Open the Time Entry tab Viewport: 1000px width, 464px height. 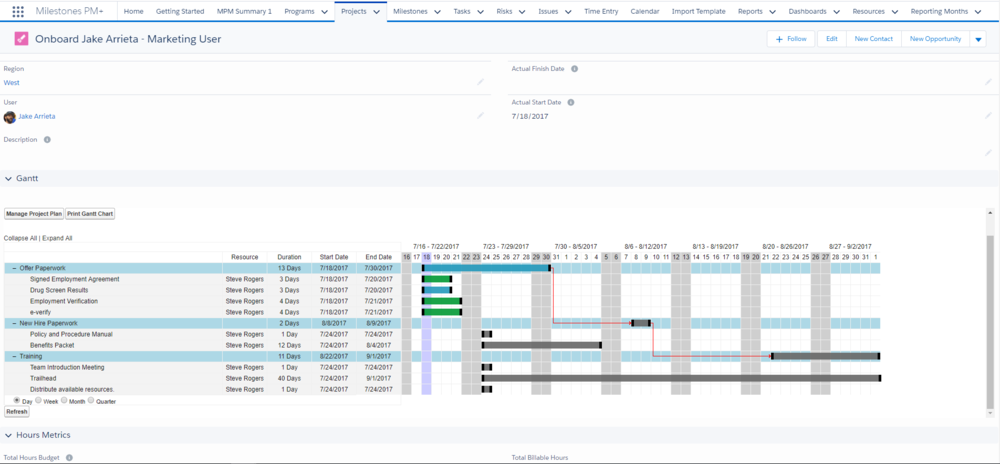(x=601, y=11)
